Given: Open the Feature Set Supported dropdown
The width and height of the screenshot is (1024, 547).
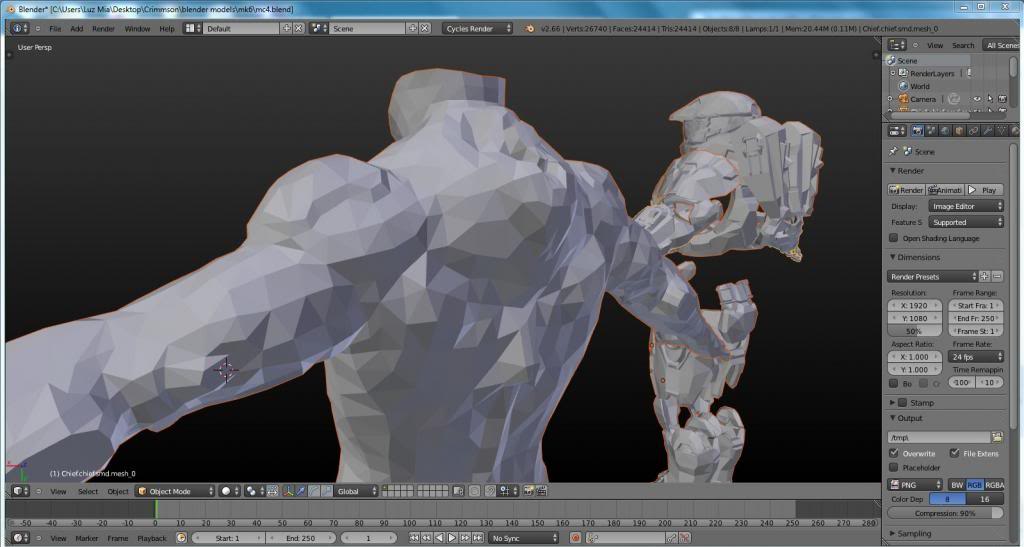Looking at the screenshot, I should pyautogui.click(x=966, y=222).
